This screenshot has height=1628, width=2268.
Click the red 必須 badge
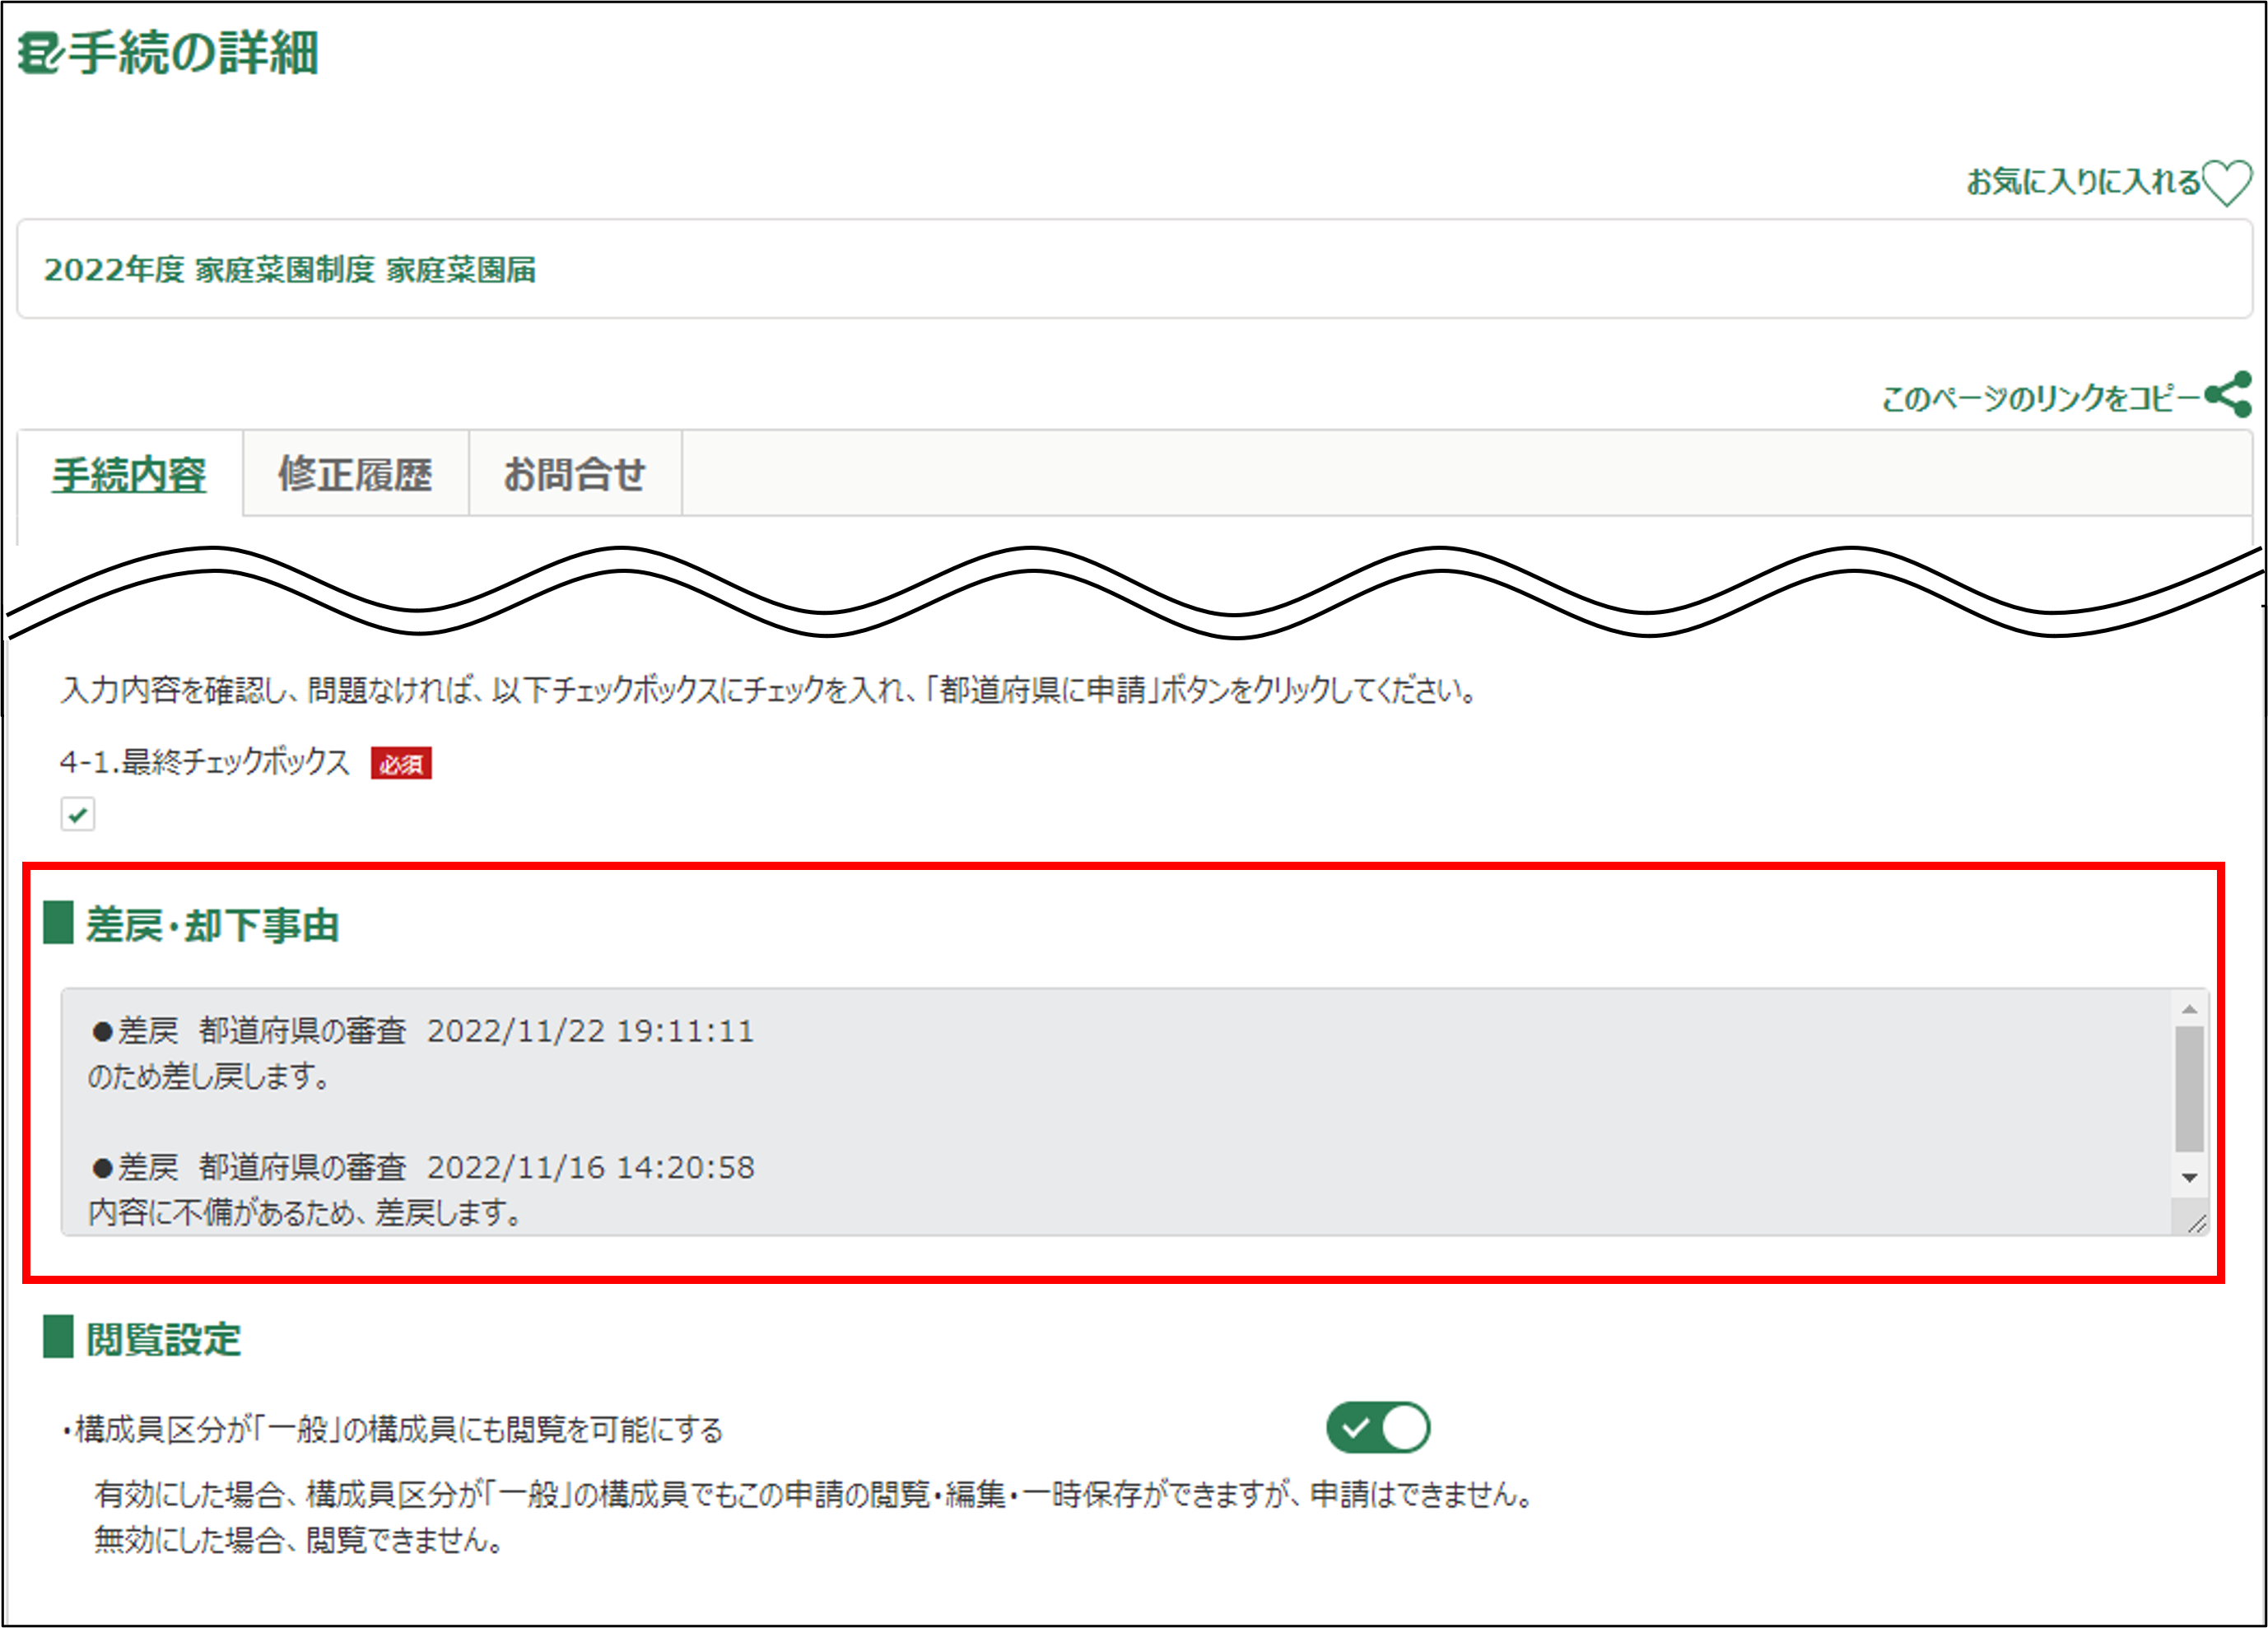pos(401,764)
